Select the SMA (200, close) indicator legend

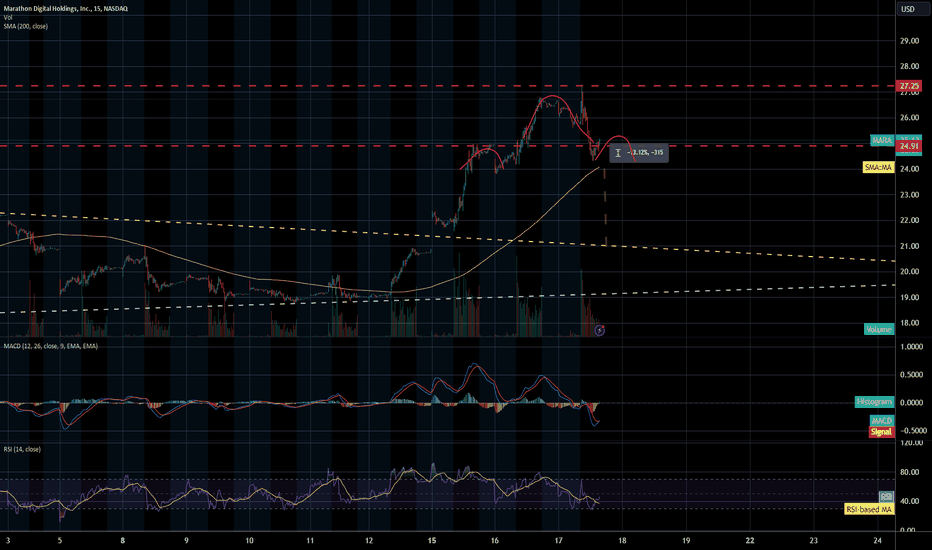(x=26, y=26)
